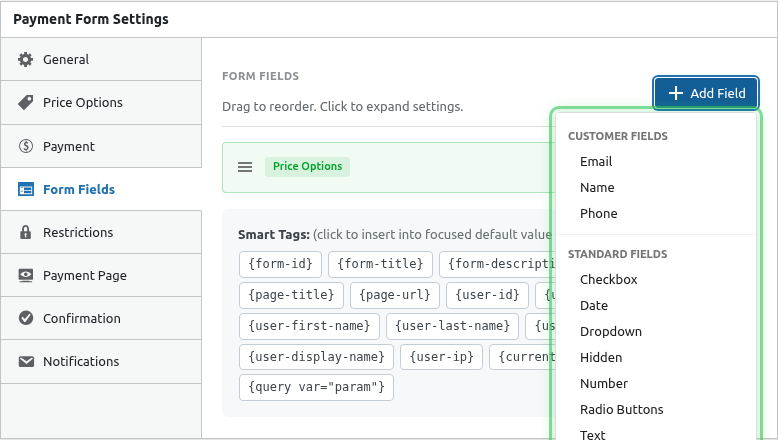
Task: Switch to the Confirmation tab
Action: point(101,318)
